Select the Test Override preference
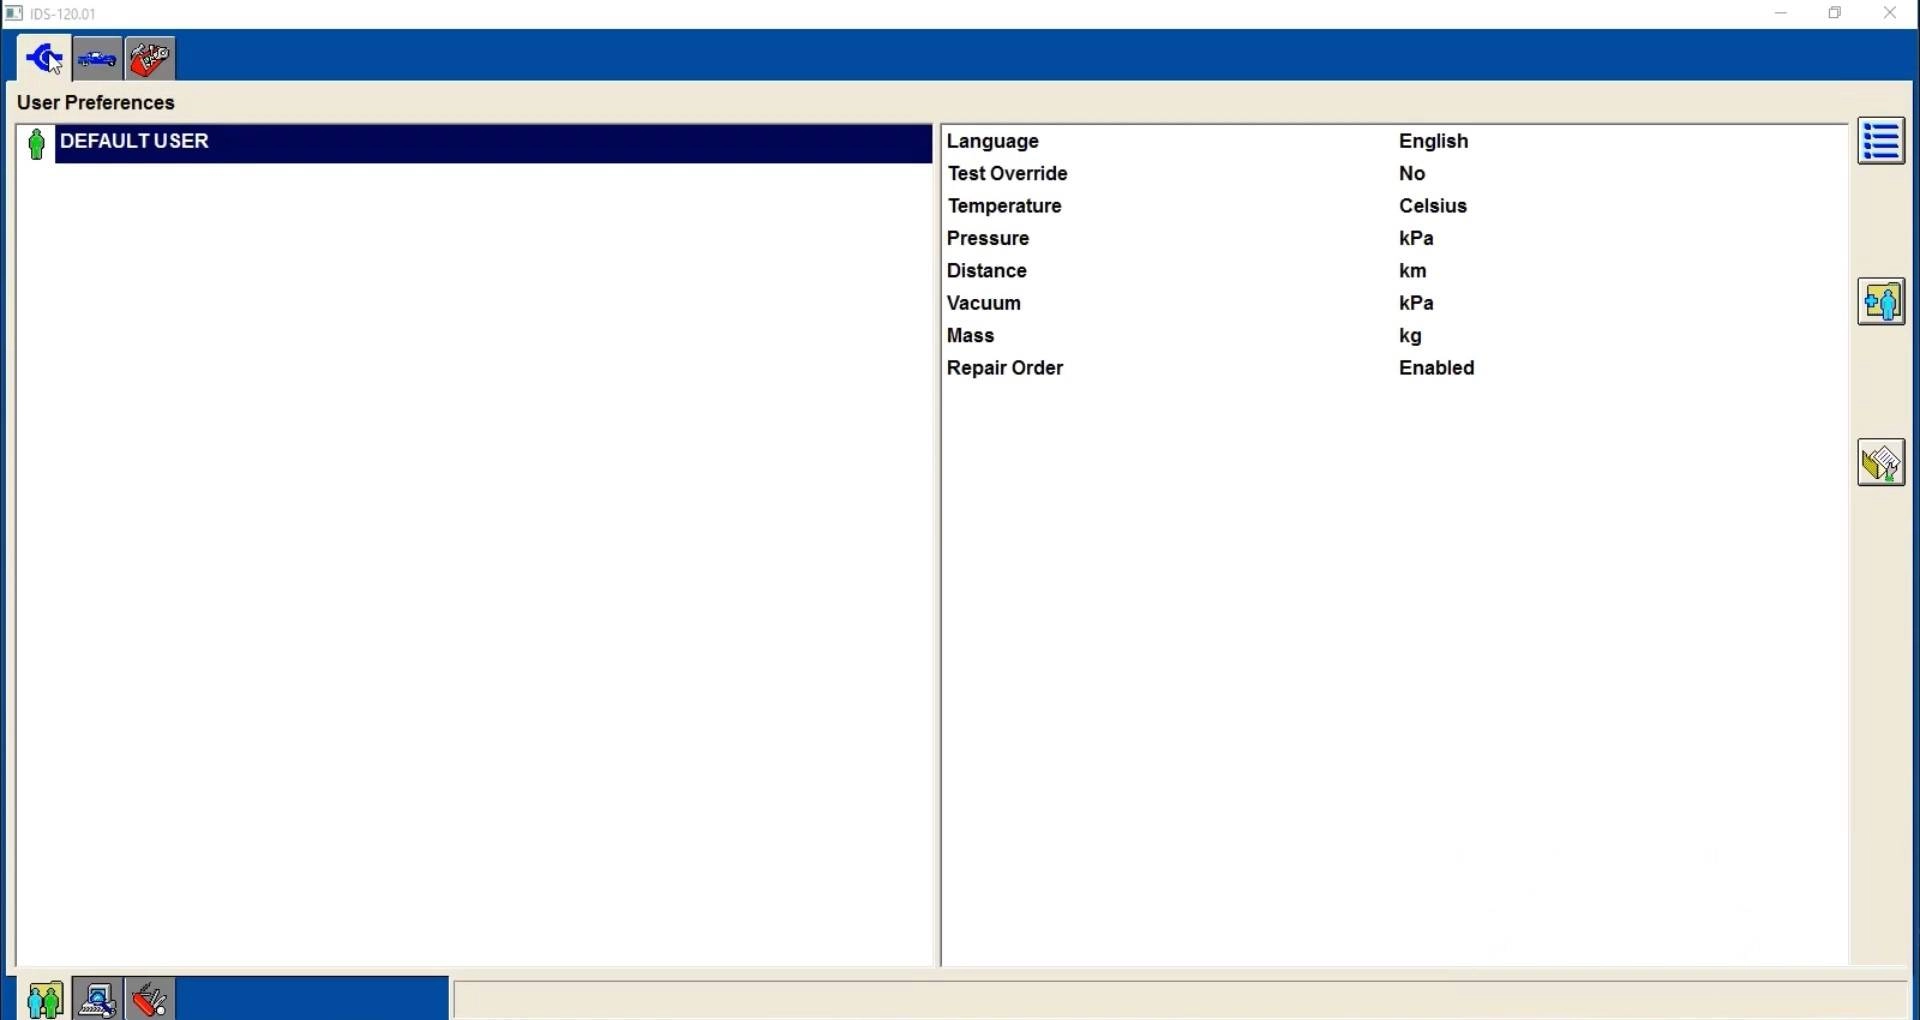 tap(1007, 174)
